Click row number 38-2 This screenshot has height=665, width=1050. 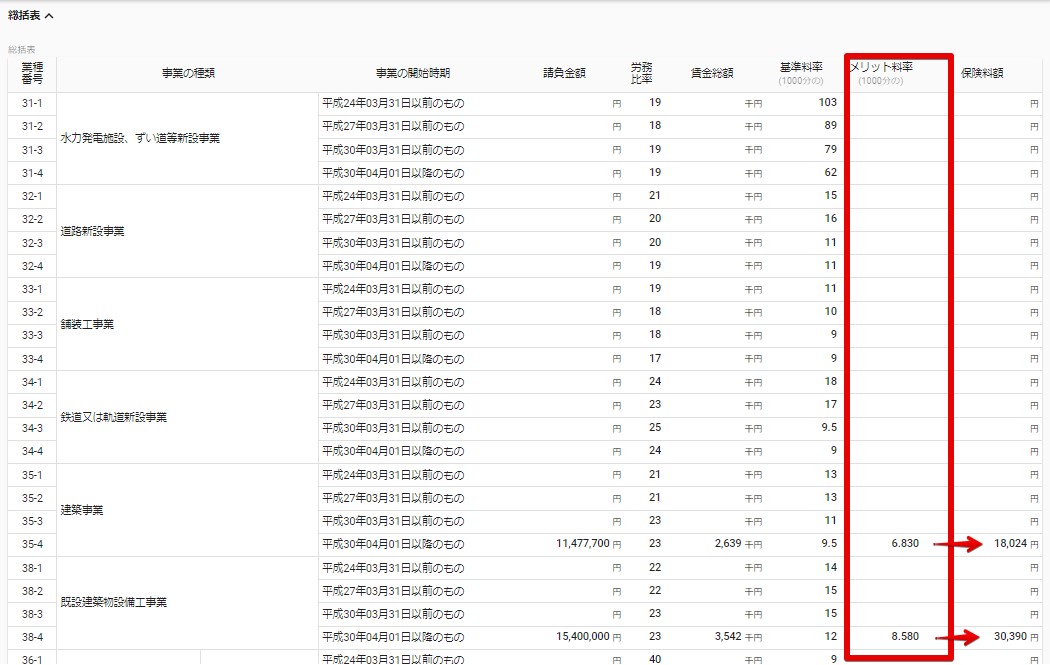click(32, 591)
